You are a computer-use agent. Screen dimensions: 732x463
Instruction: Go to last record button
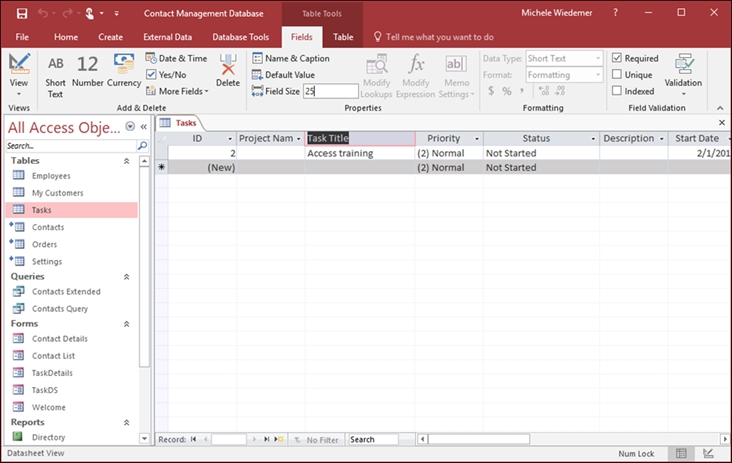(x=266, y=439)
